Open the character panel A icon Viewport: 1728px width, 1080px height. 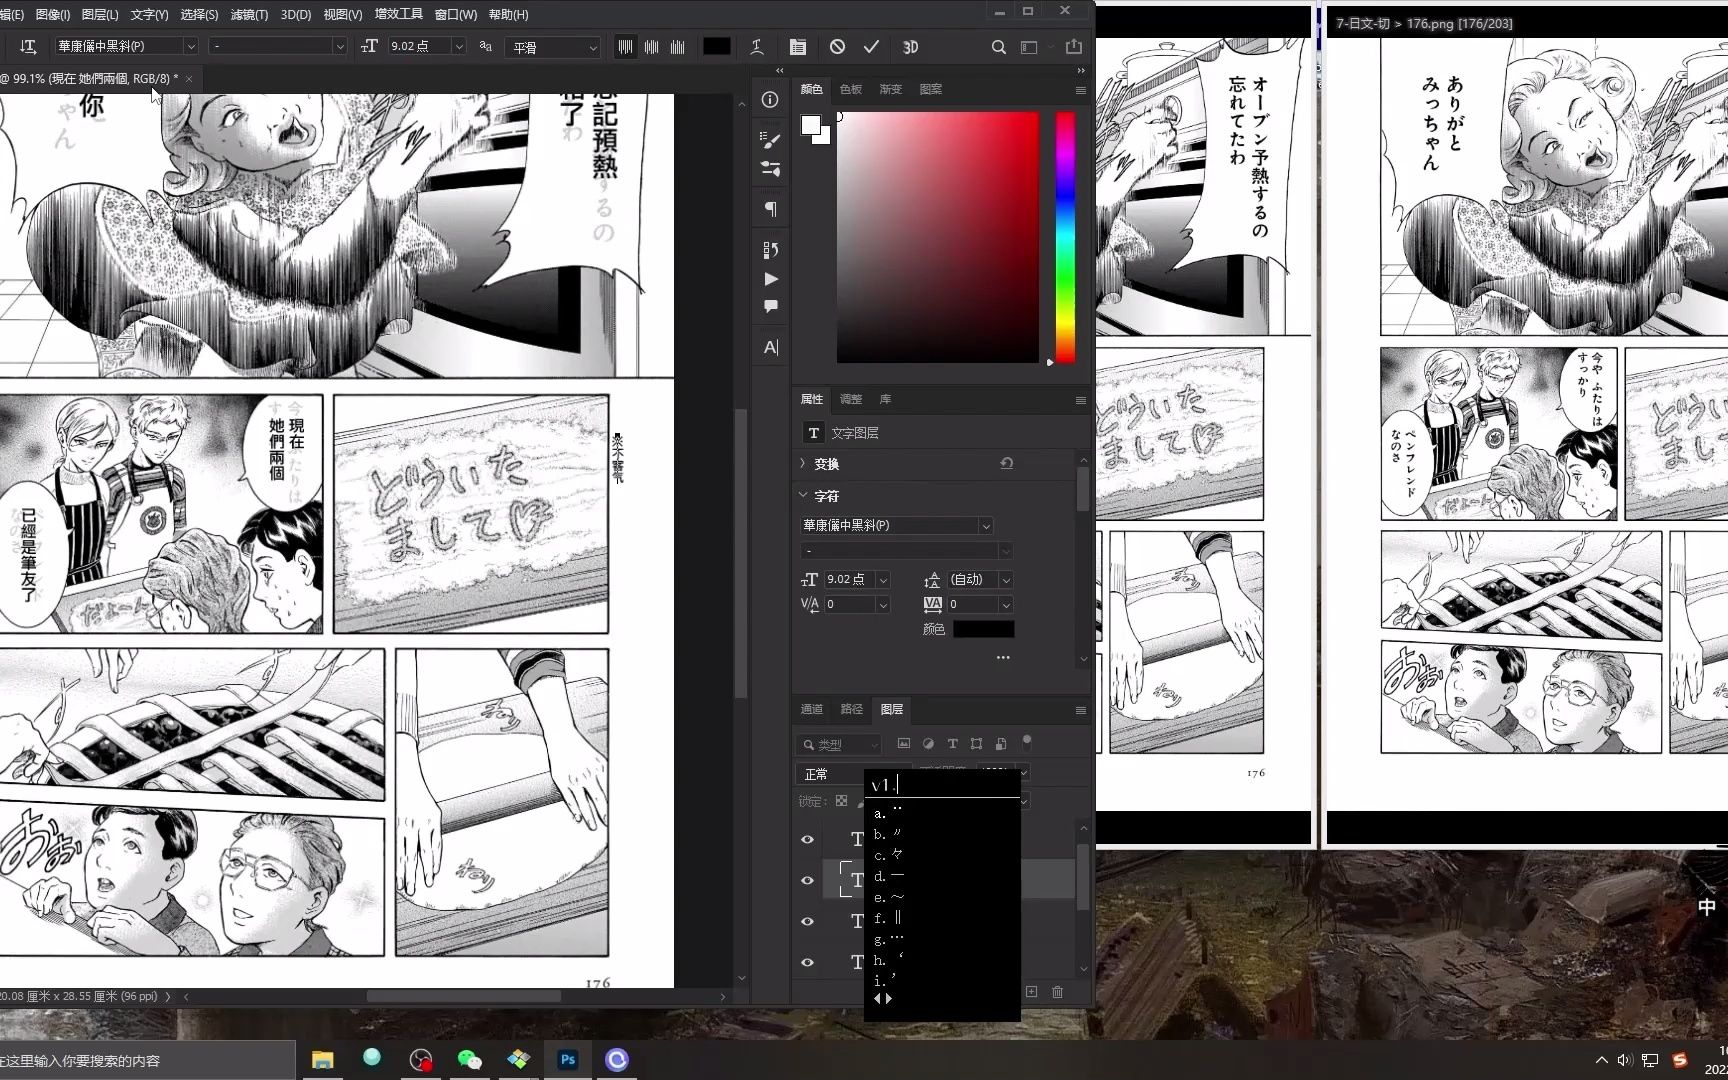(x=770, y=347)
